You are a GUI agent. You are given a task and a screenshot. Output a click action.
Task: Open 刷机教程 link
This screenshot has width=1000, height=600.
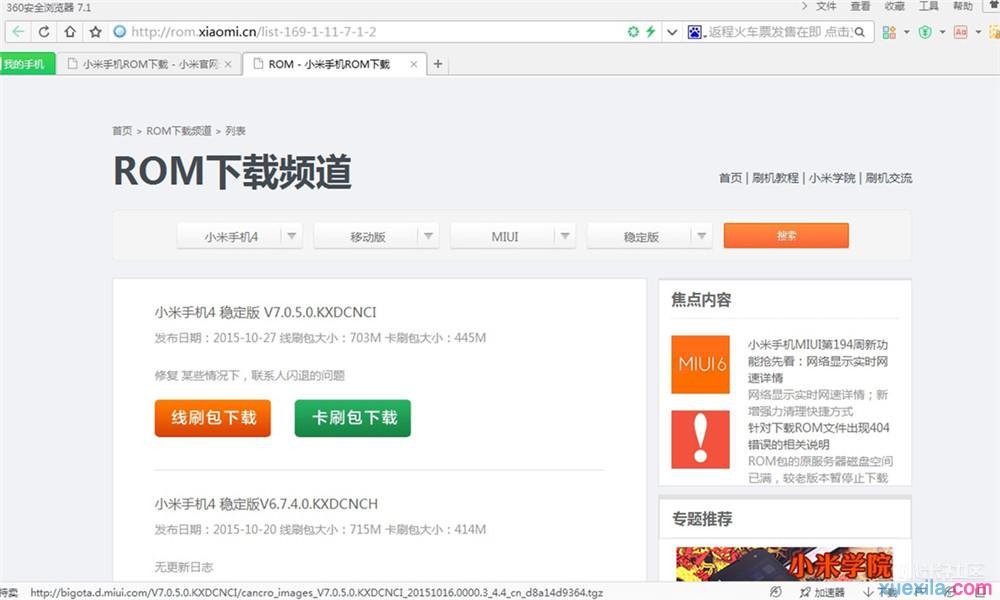[775, 178]
